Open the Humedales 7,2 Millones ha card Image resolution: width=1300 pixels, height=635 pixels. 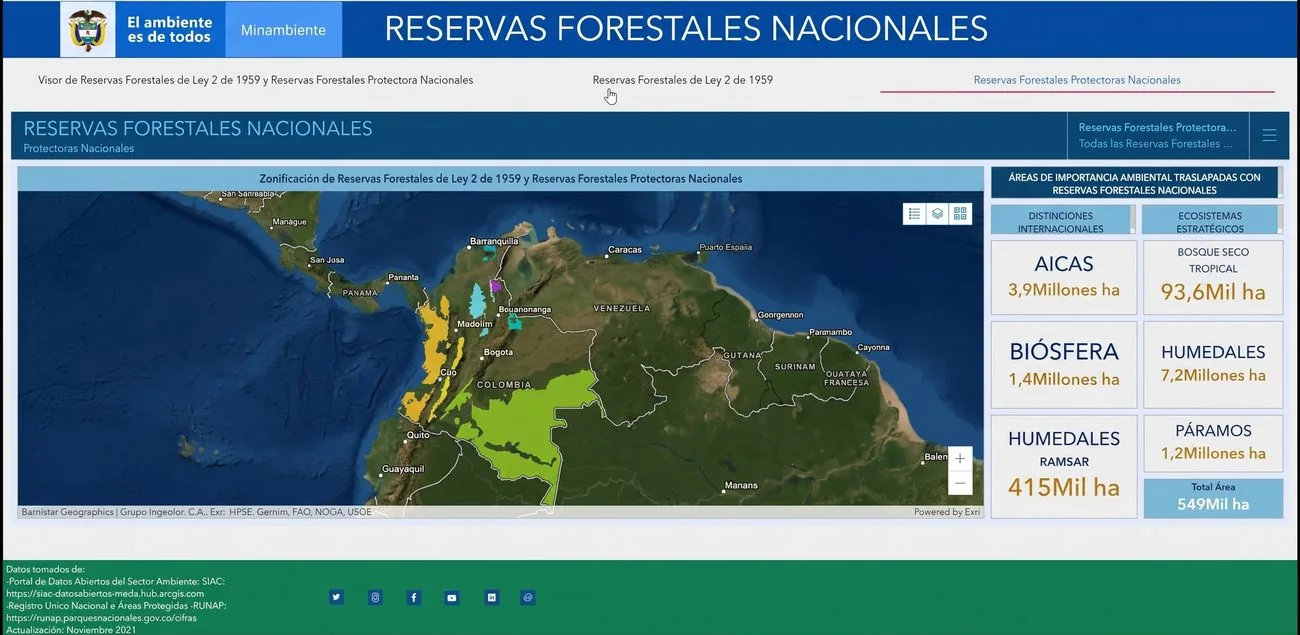coord(1213,364)
